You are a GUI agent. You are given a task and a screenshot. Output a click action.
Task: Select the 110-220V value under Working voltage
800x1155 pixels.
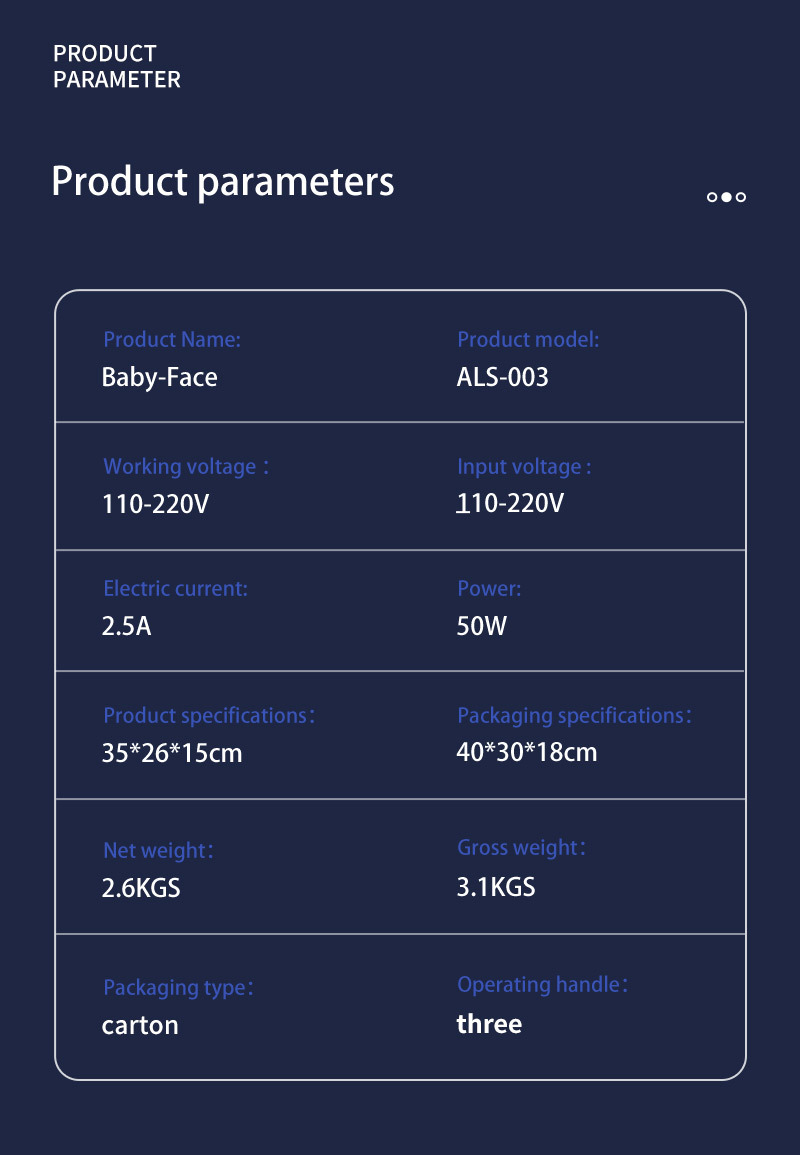[155, 503]
